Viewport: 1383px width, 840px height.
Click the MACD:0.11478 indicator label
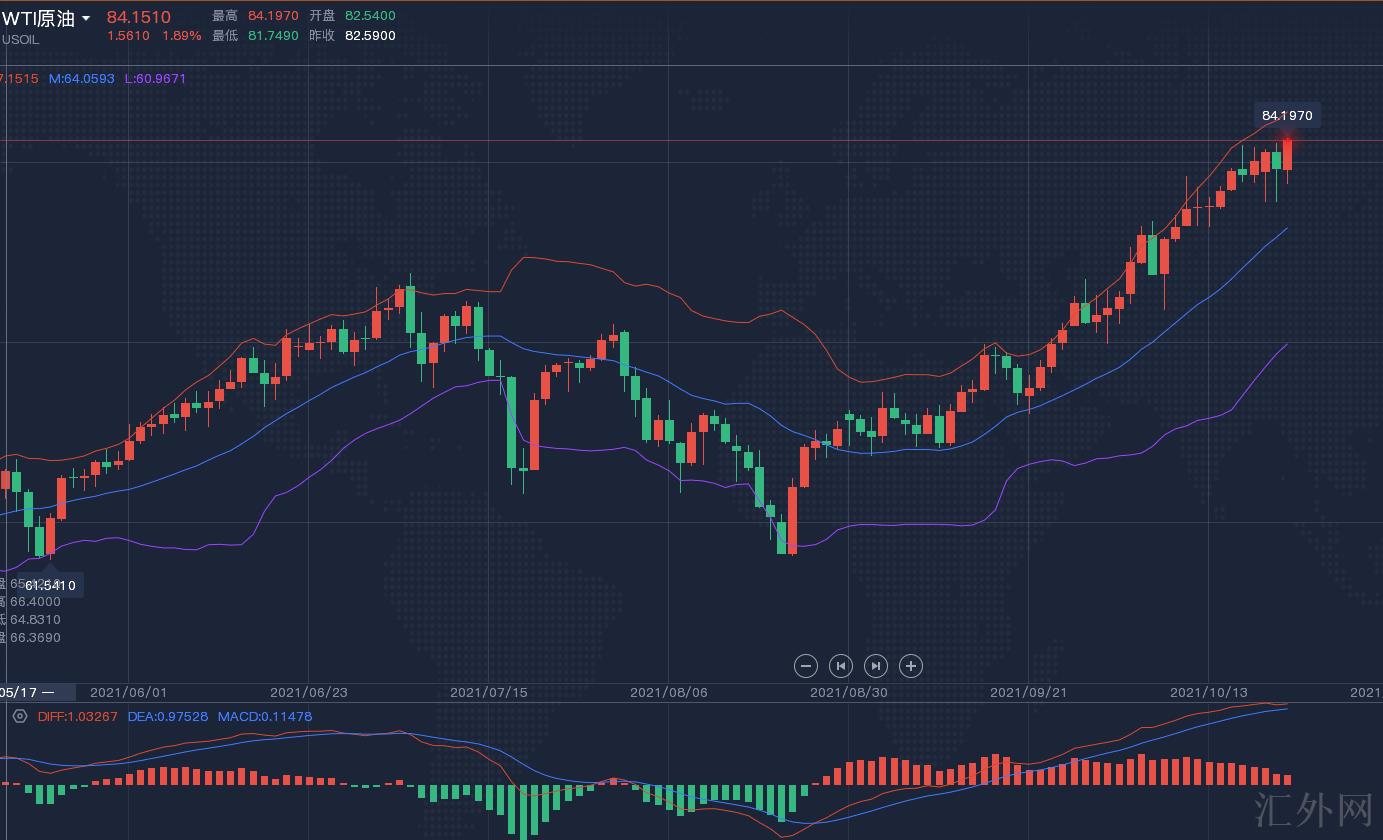(265, 716)
